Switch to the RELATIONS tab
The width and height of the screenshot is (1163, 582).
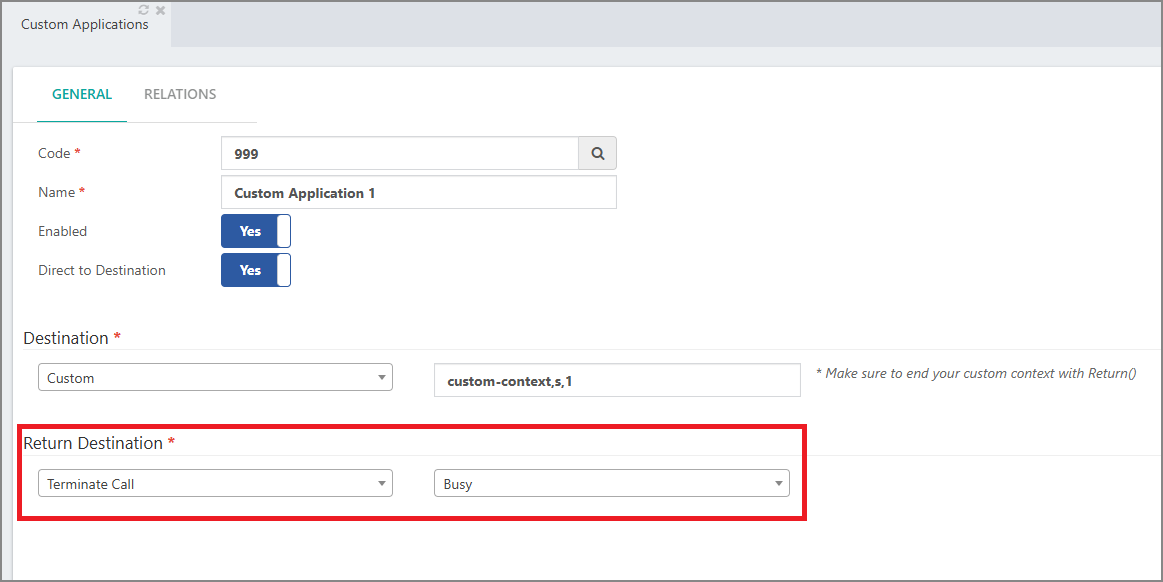180,94
